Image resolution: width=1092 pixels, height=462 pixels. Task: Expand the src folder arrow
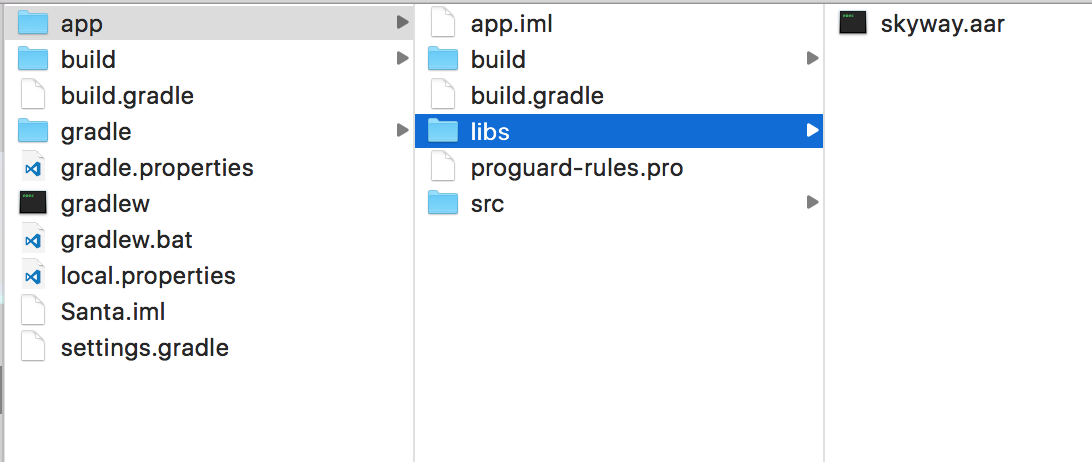coord(812,202)
